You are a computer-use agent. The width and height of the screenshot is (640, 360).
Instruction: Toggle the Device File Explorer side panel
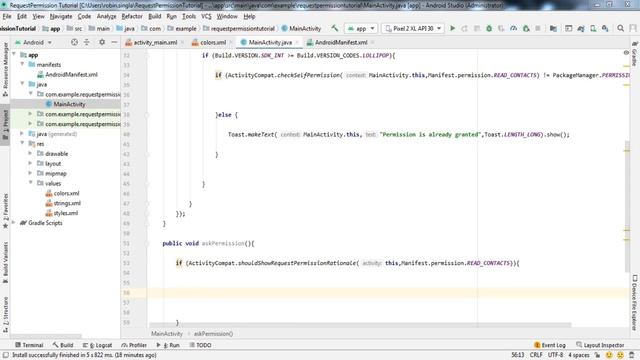[634, 302]
